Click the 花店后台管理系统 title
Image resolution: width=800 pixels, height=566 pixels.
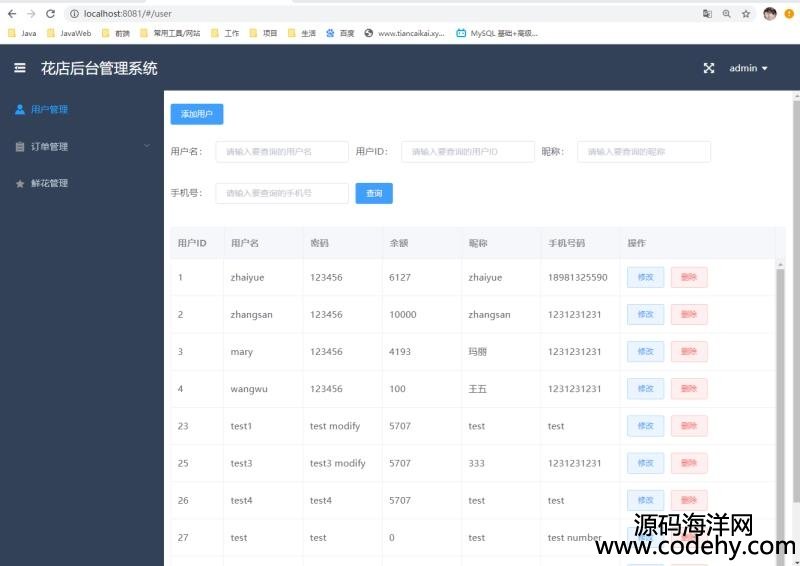(99, 68)
